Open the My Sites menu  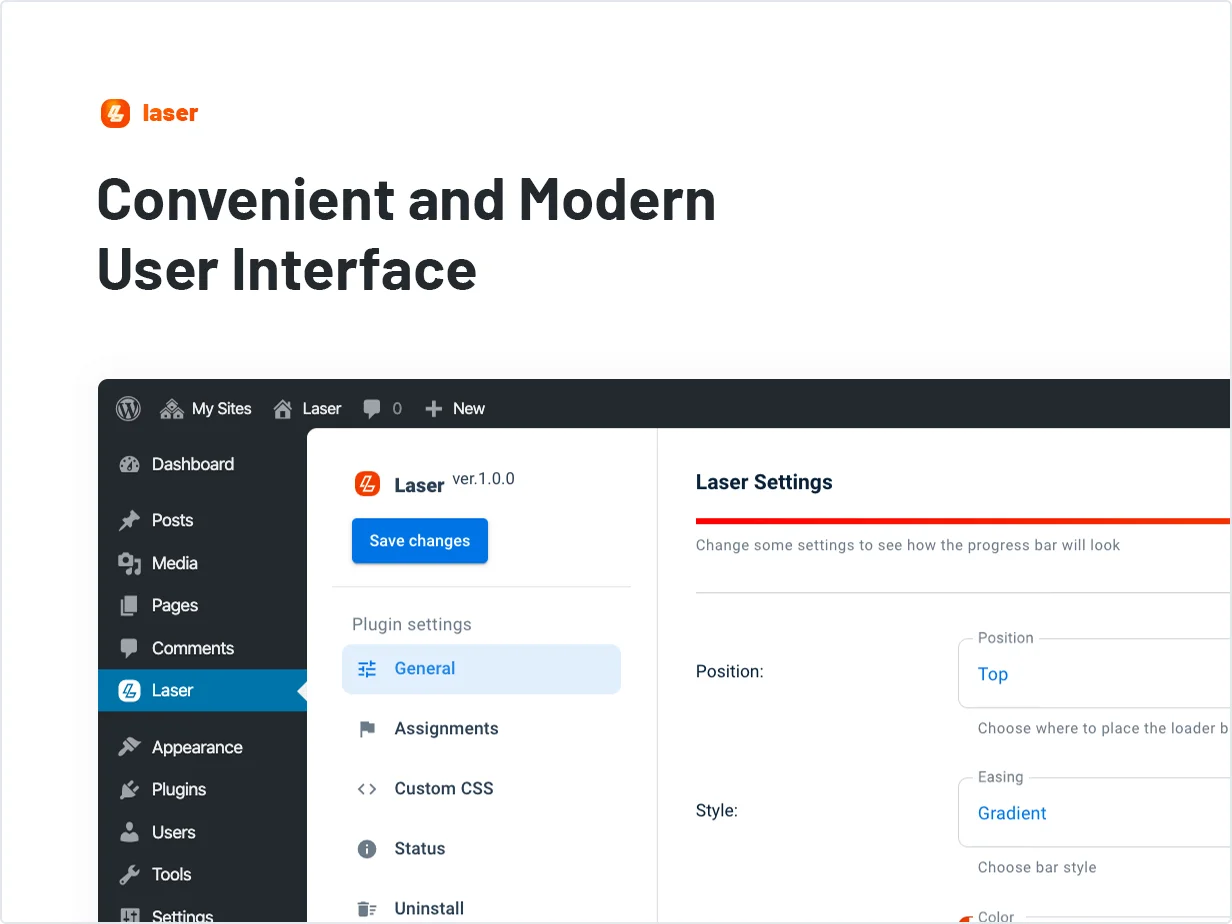206,408
